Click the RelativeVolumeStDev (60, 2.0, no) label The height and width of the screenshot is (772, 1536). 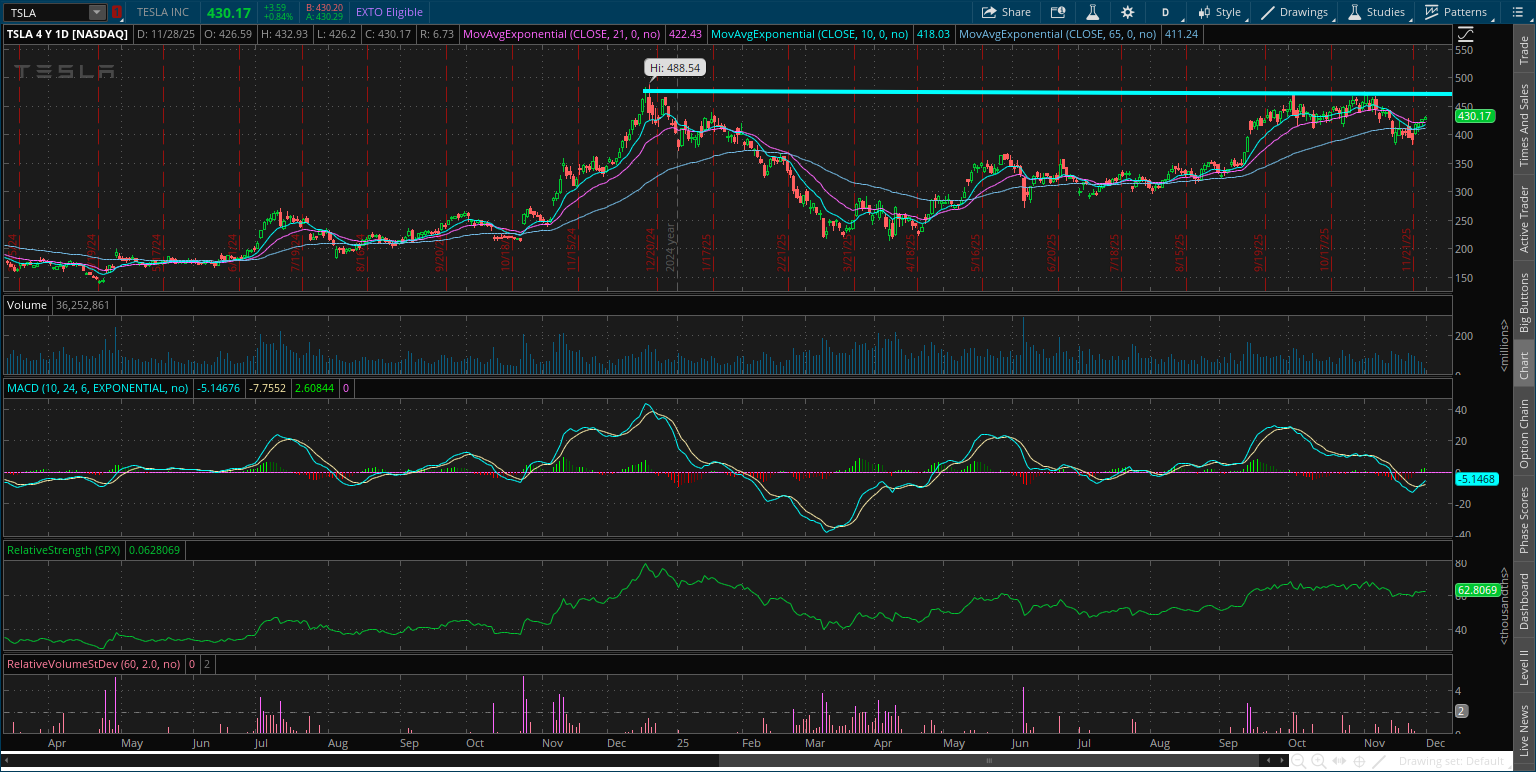click(x=94, y=664)
